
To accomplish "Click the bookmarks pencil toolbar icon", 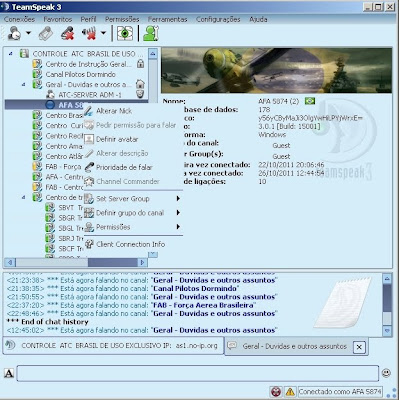I will (x=46, y=33).
